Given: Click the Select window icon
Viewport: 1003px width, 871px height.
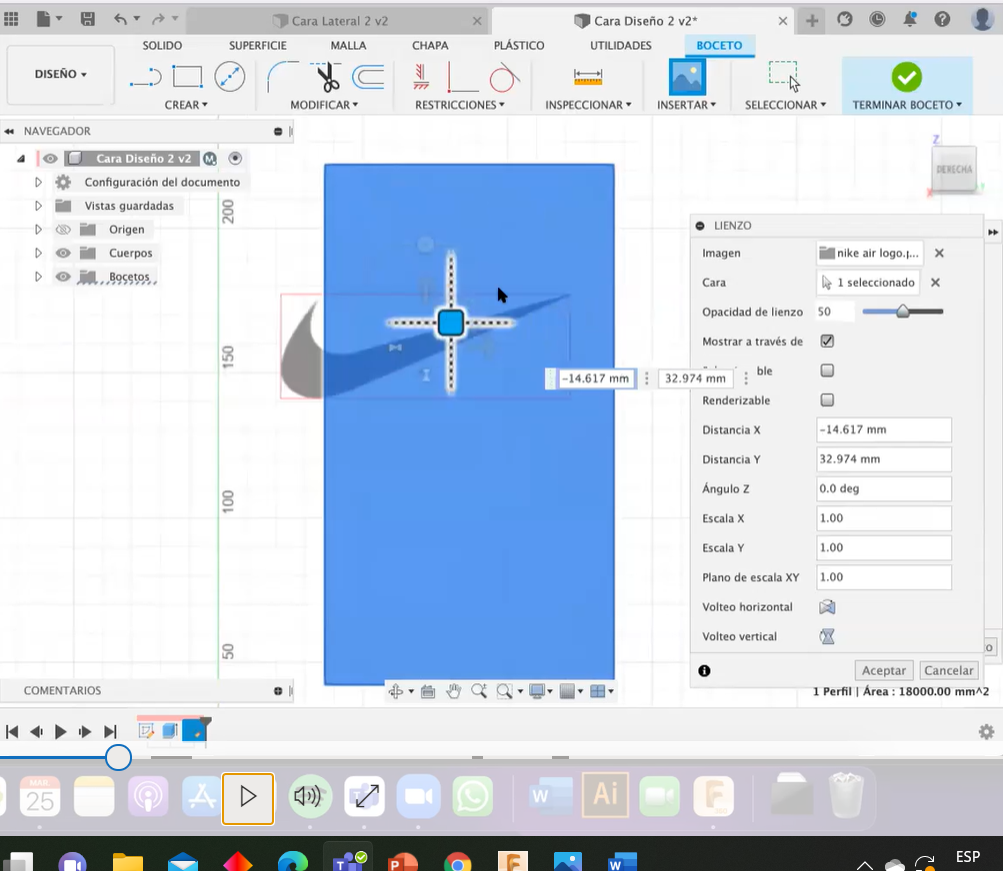Looking at the screenshot, I should 784,77.
